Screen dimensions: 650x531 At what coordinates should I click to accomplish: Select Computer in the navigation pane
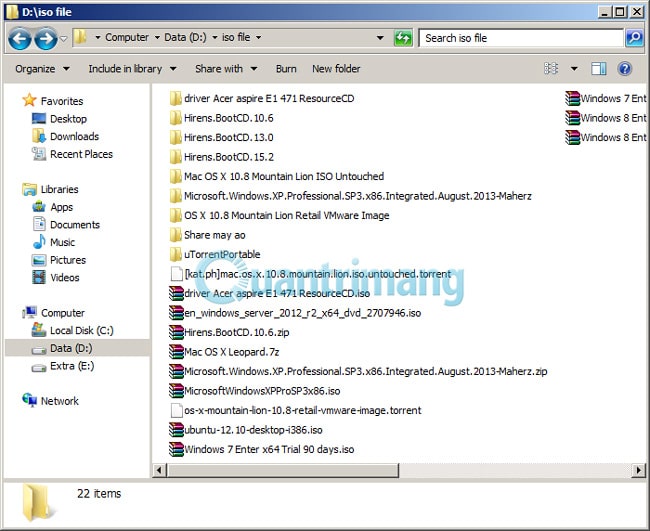pos(53,313)
